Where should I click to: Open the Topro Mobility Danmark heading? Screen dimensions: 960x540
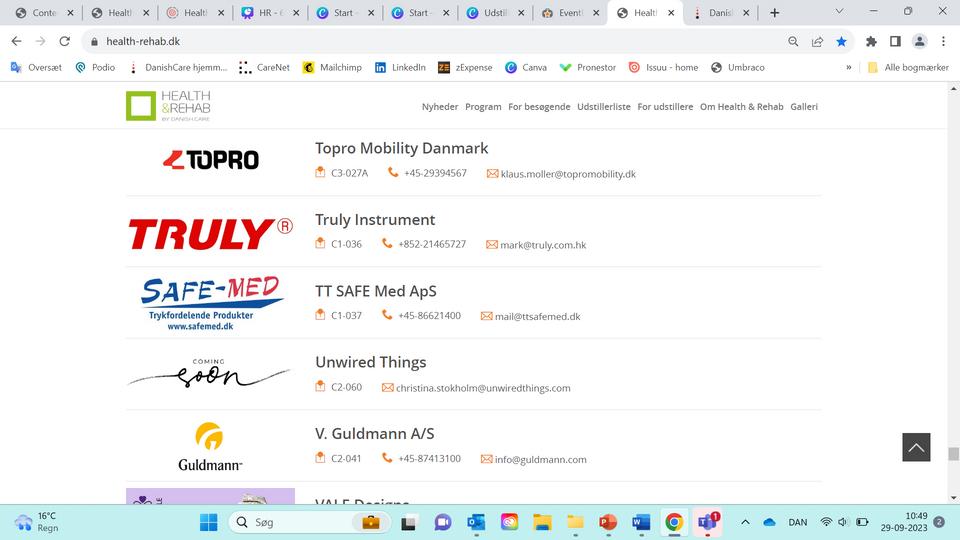click(x=402, y=148)
